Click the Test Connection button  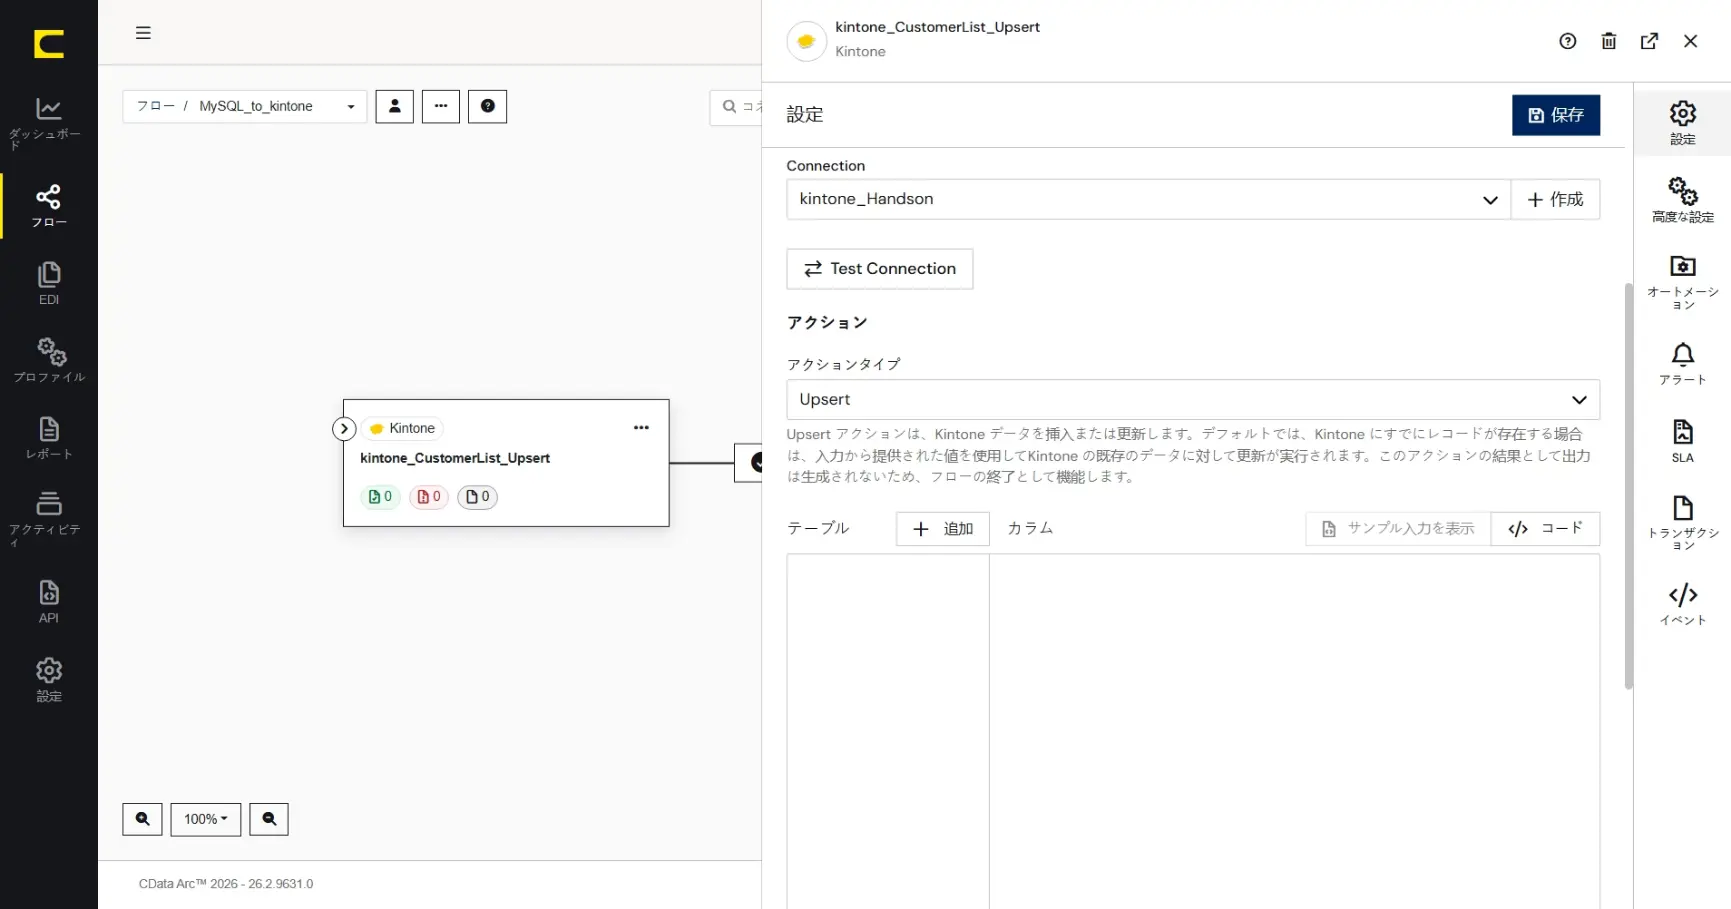point(880,269)
